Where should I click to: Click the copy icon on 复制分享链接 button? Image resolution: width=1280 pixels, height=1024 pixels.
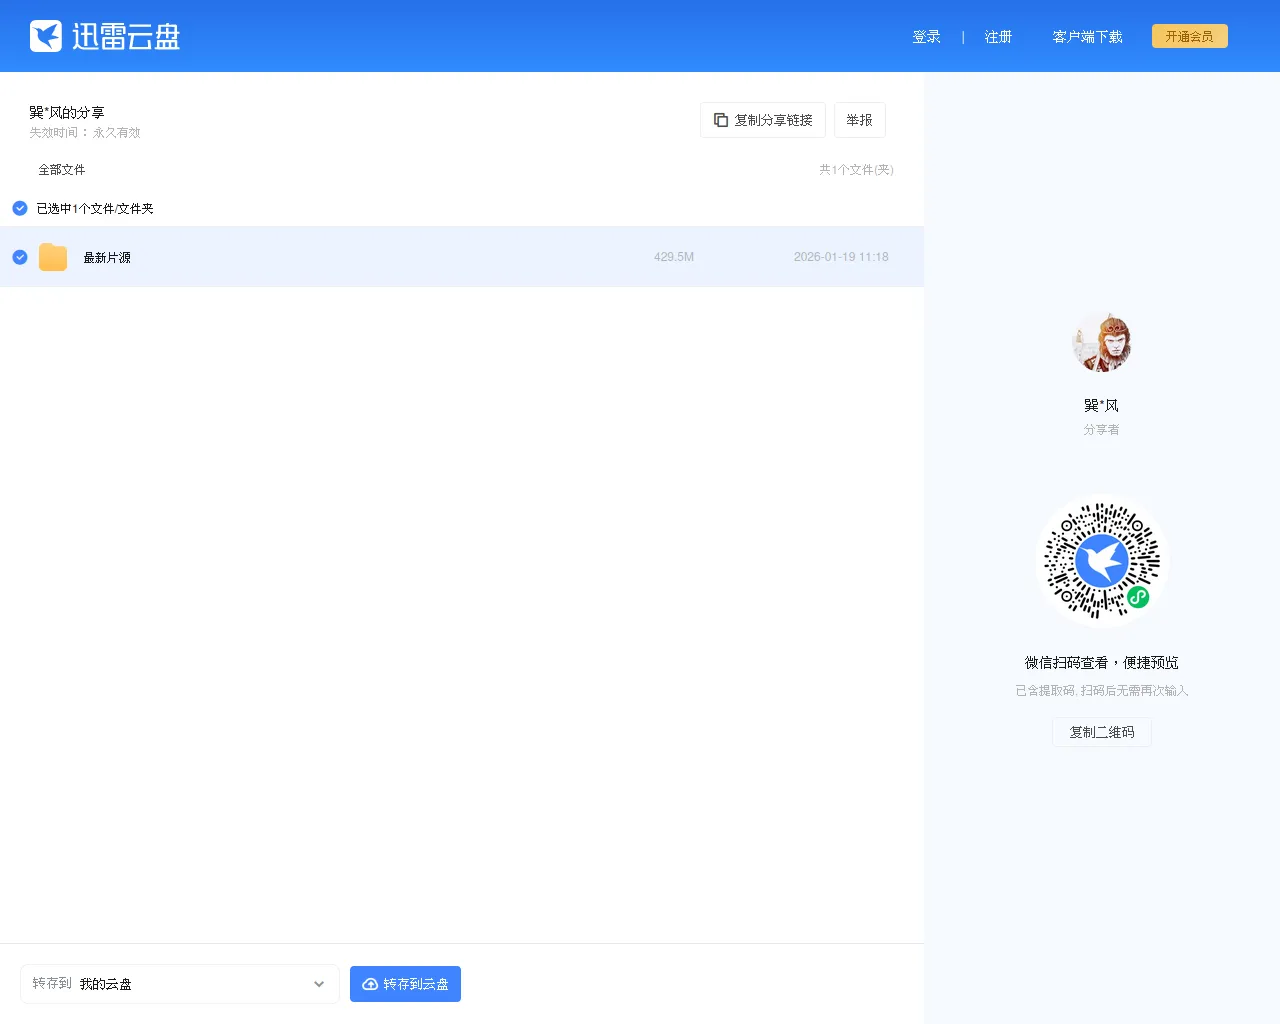(720, 119)
